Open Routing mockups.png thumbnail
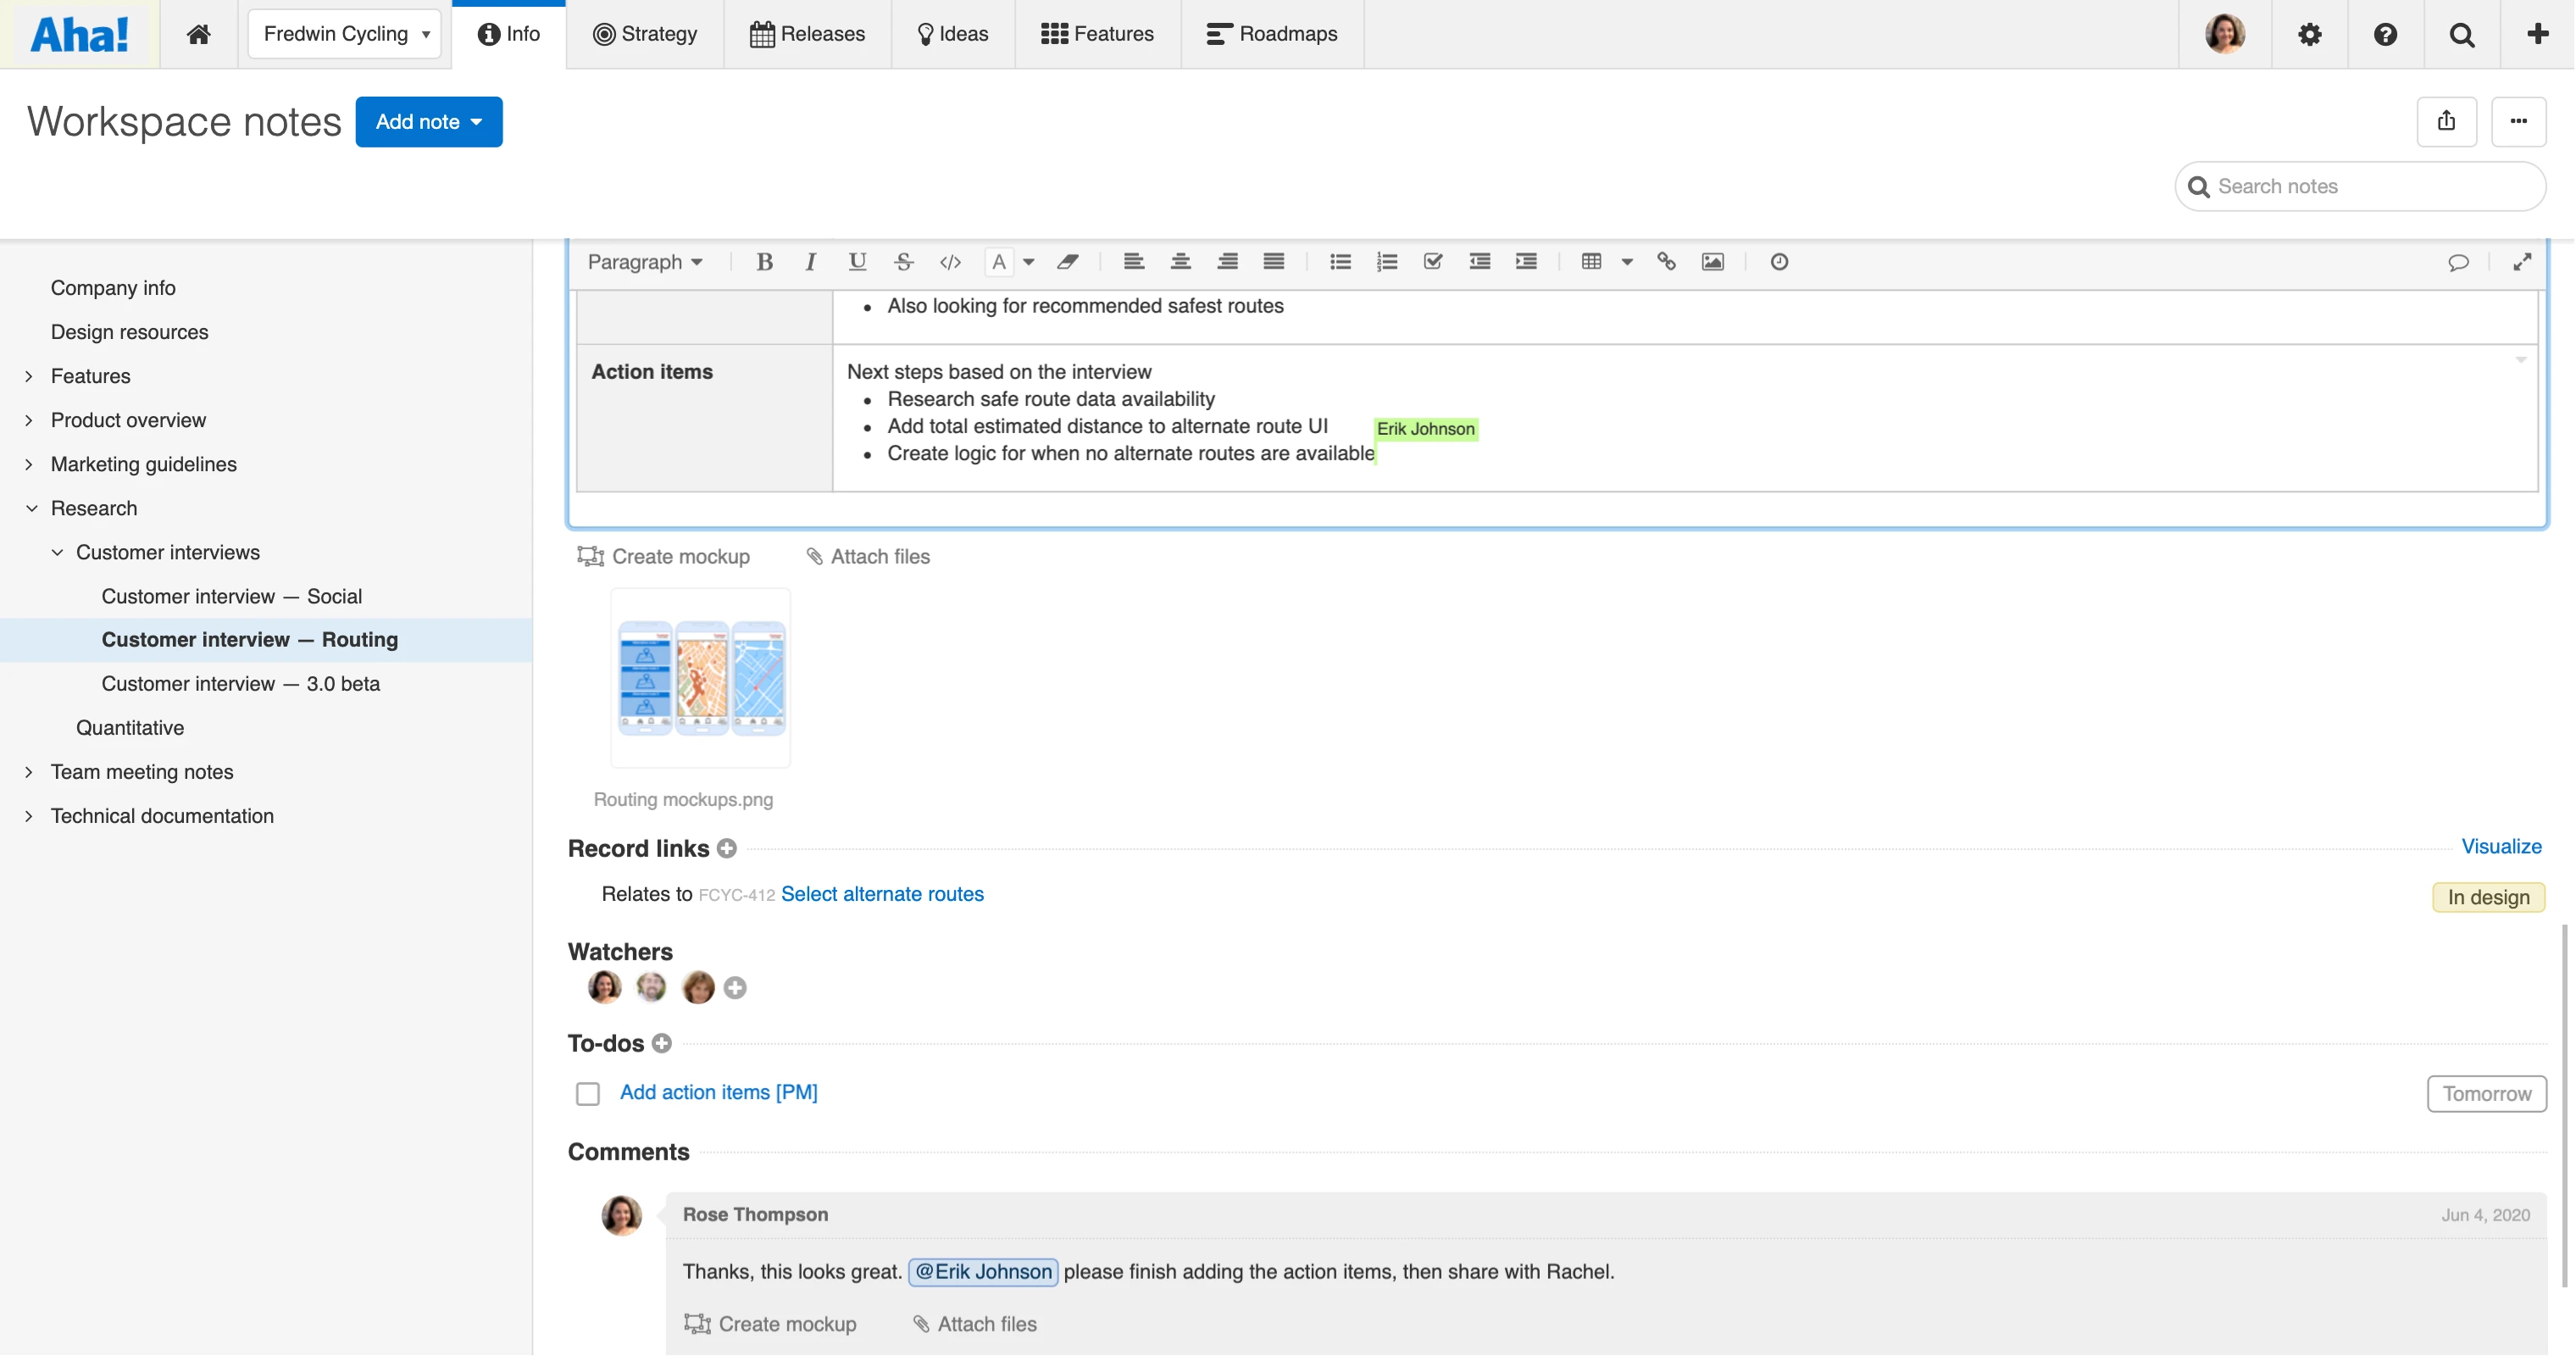2576x1356 pixels. 701,678
